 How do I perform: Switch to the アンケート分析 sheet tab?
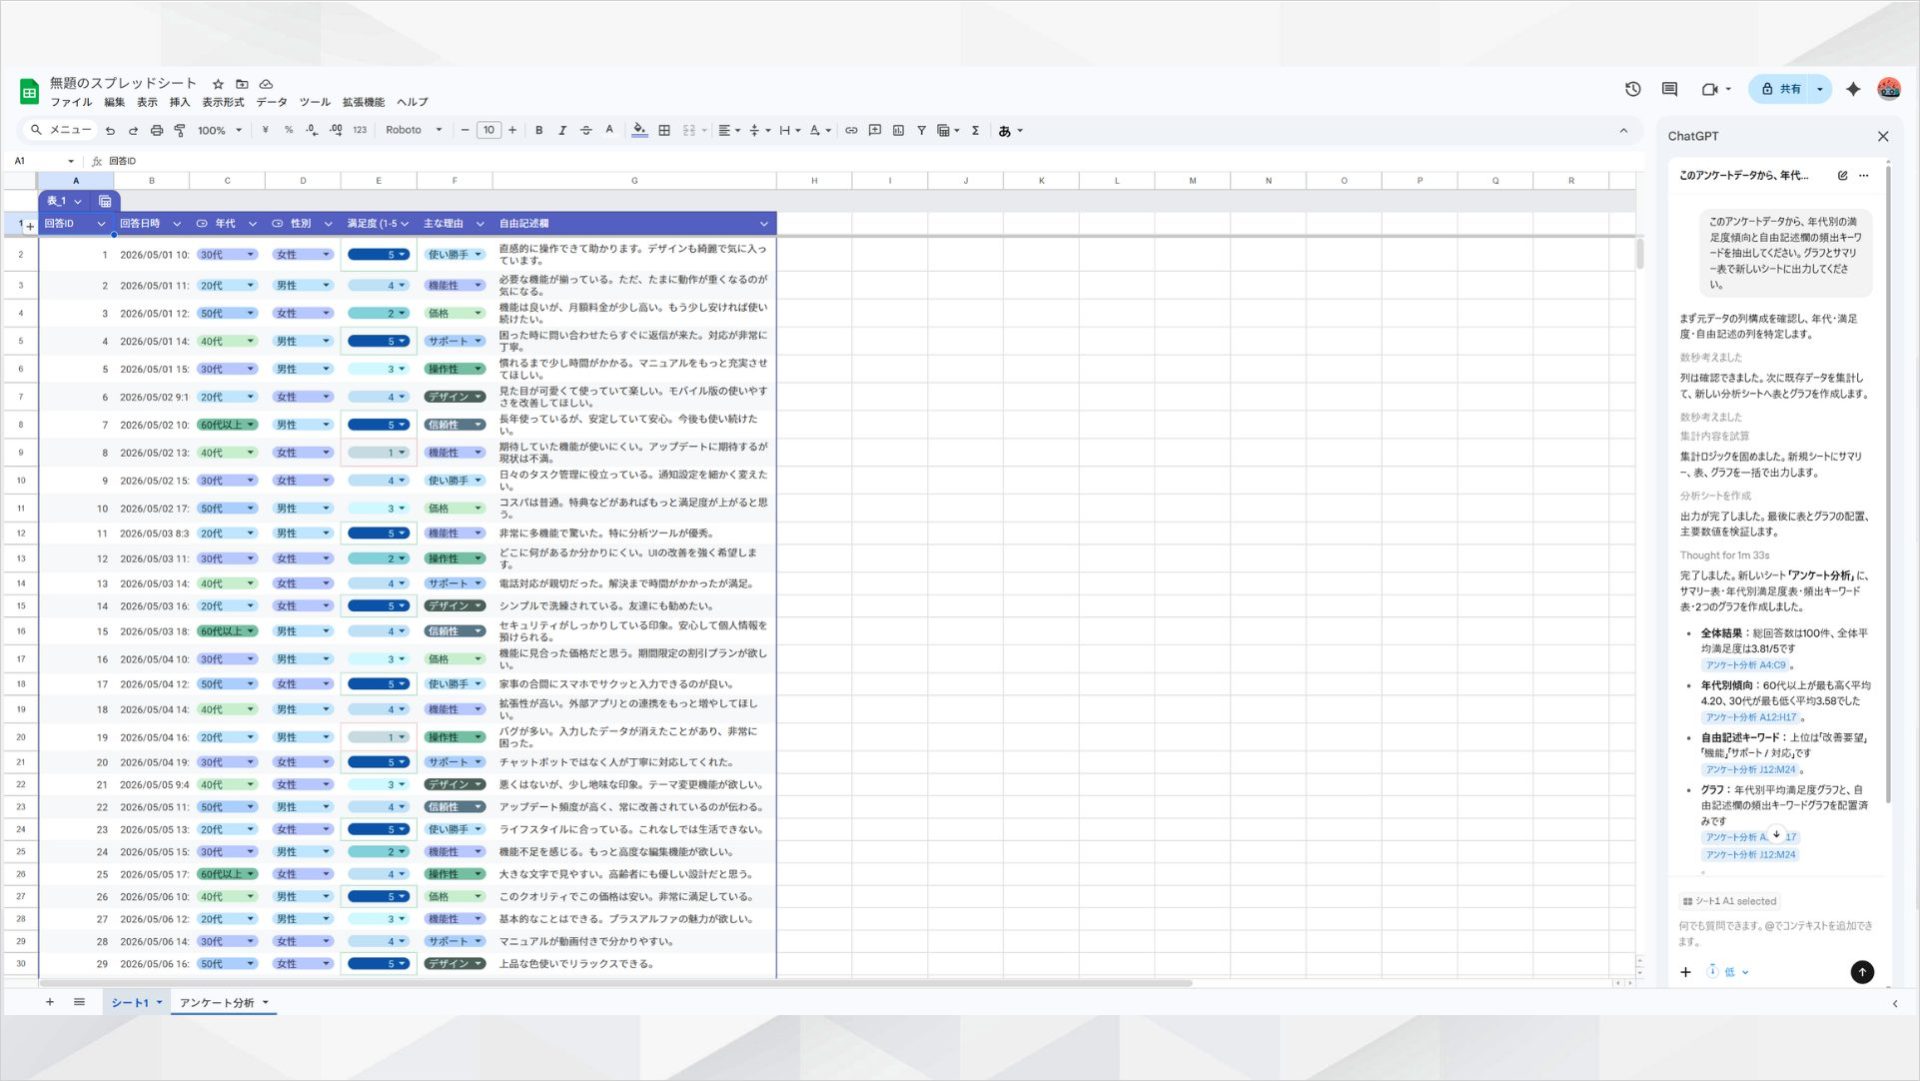tap(224, 1002)
